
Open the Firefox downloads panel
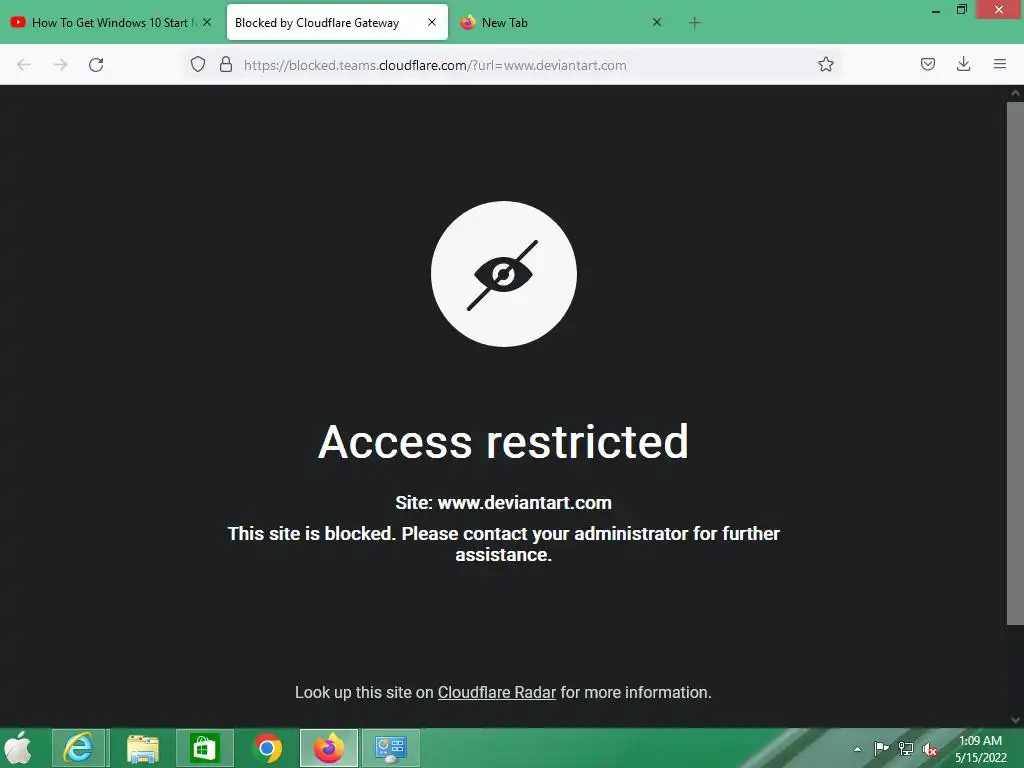(963, 64)
